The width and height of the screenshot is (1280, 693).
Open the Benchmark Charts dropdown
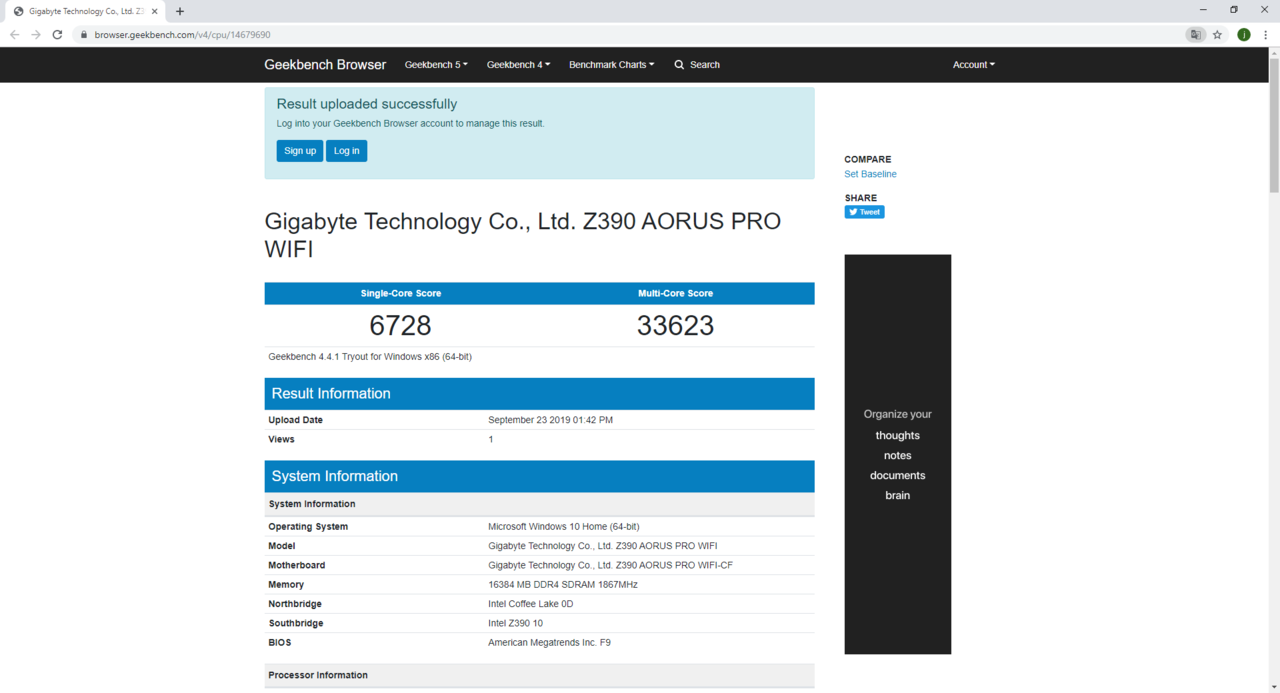point(612,65)
